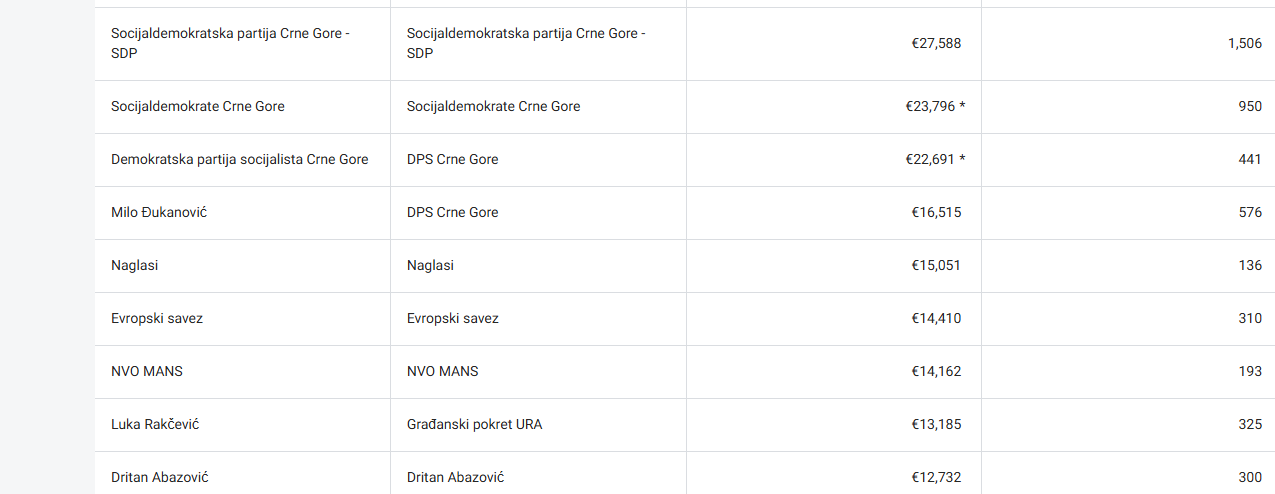Click the 1,506 ads count cell

point(1128,44)
